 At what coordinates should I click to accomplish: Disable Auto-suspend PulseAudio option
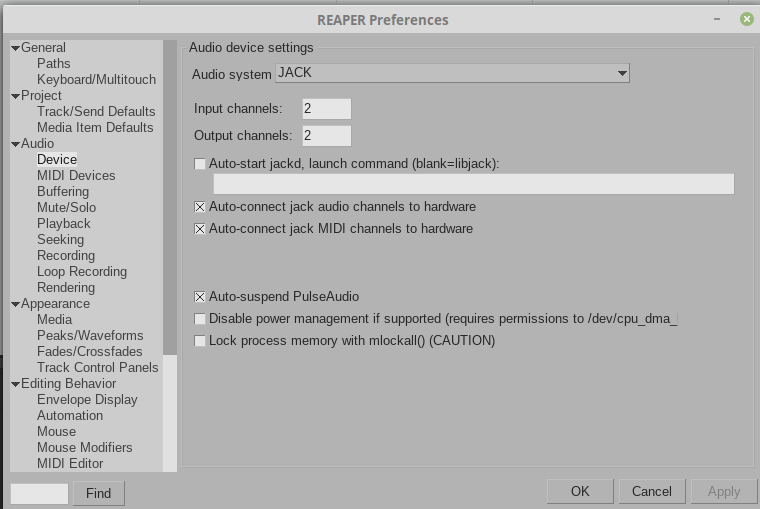(200, 297)
